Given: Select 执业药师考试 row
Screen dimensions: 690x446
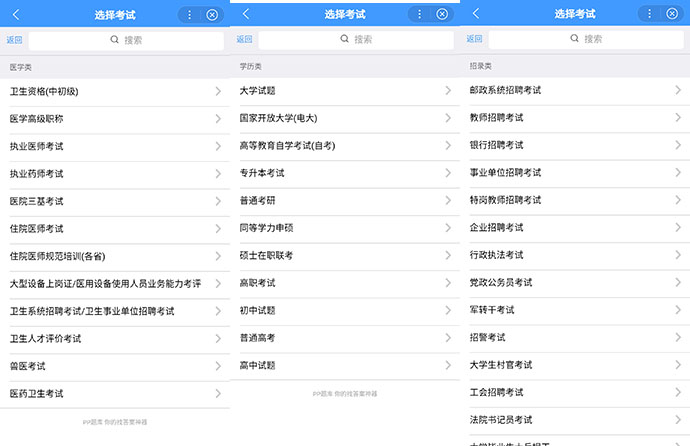Looking at the screenshot, I should (115, 174).
